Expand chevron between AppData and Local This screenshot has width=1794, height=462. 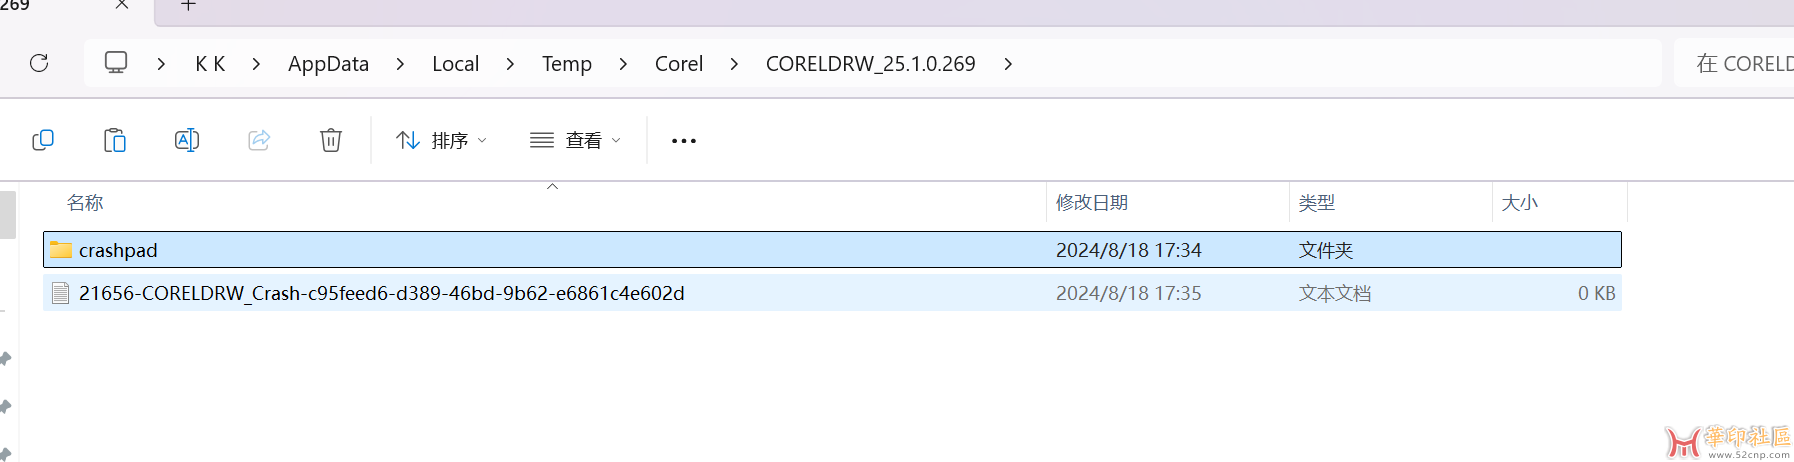click(400, 64)
